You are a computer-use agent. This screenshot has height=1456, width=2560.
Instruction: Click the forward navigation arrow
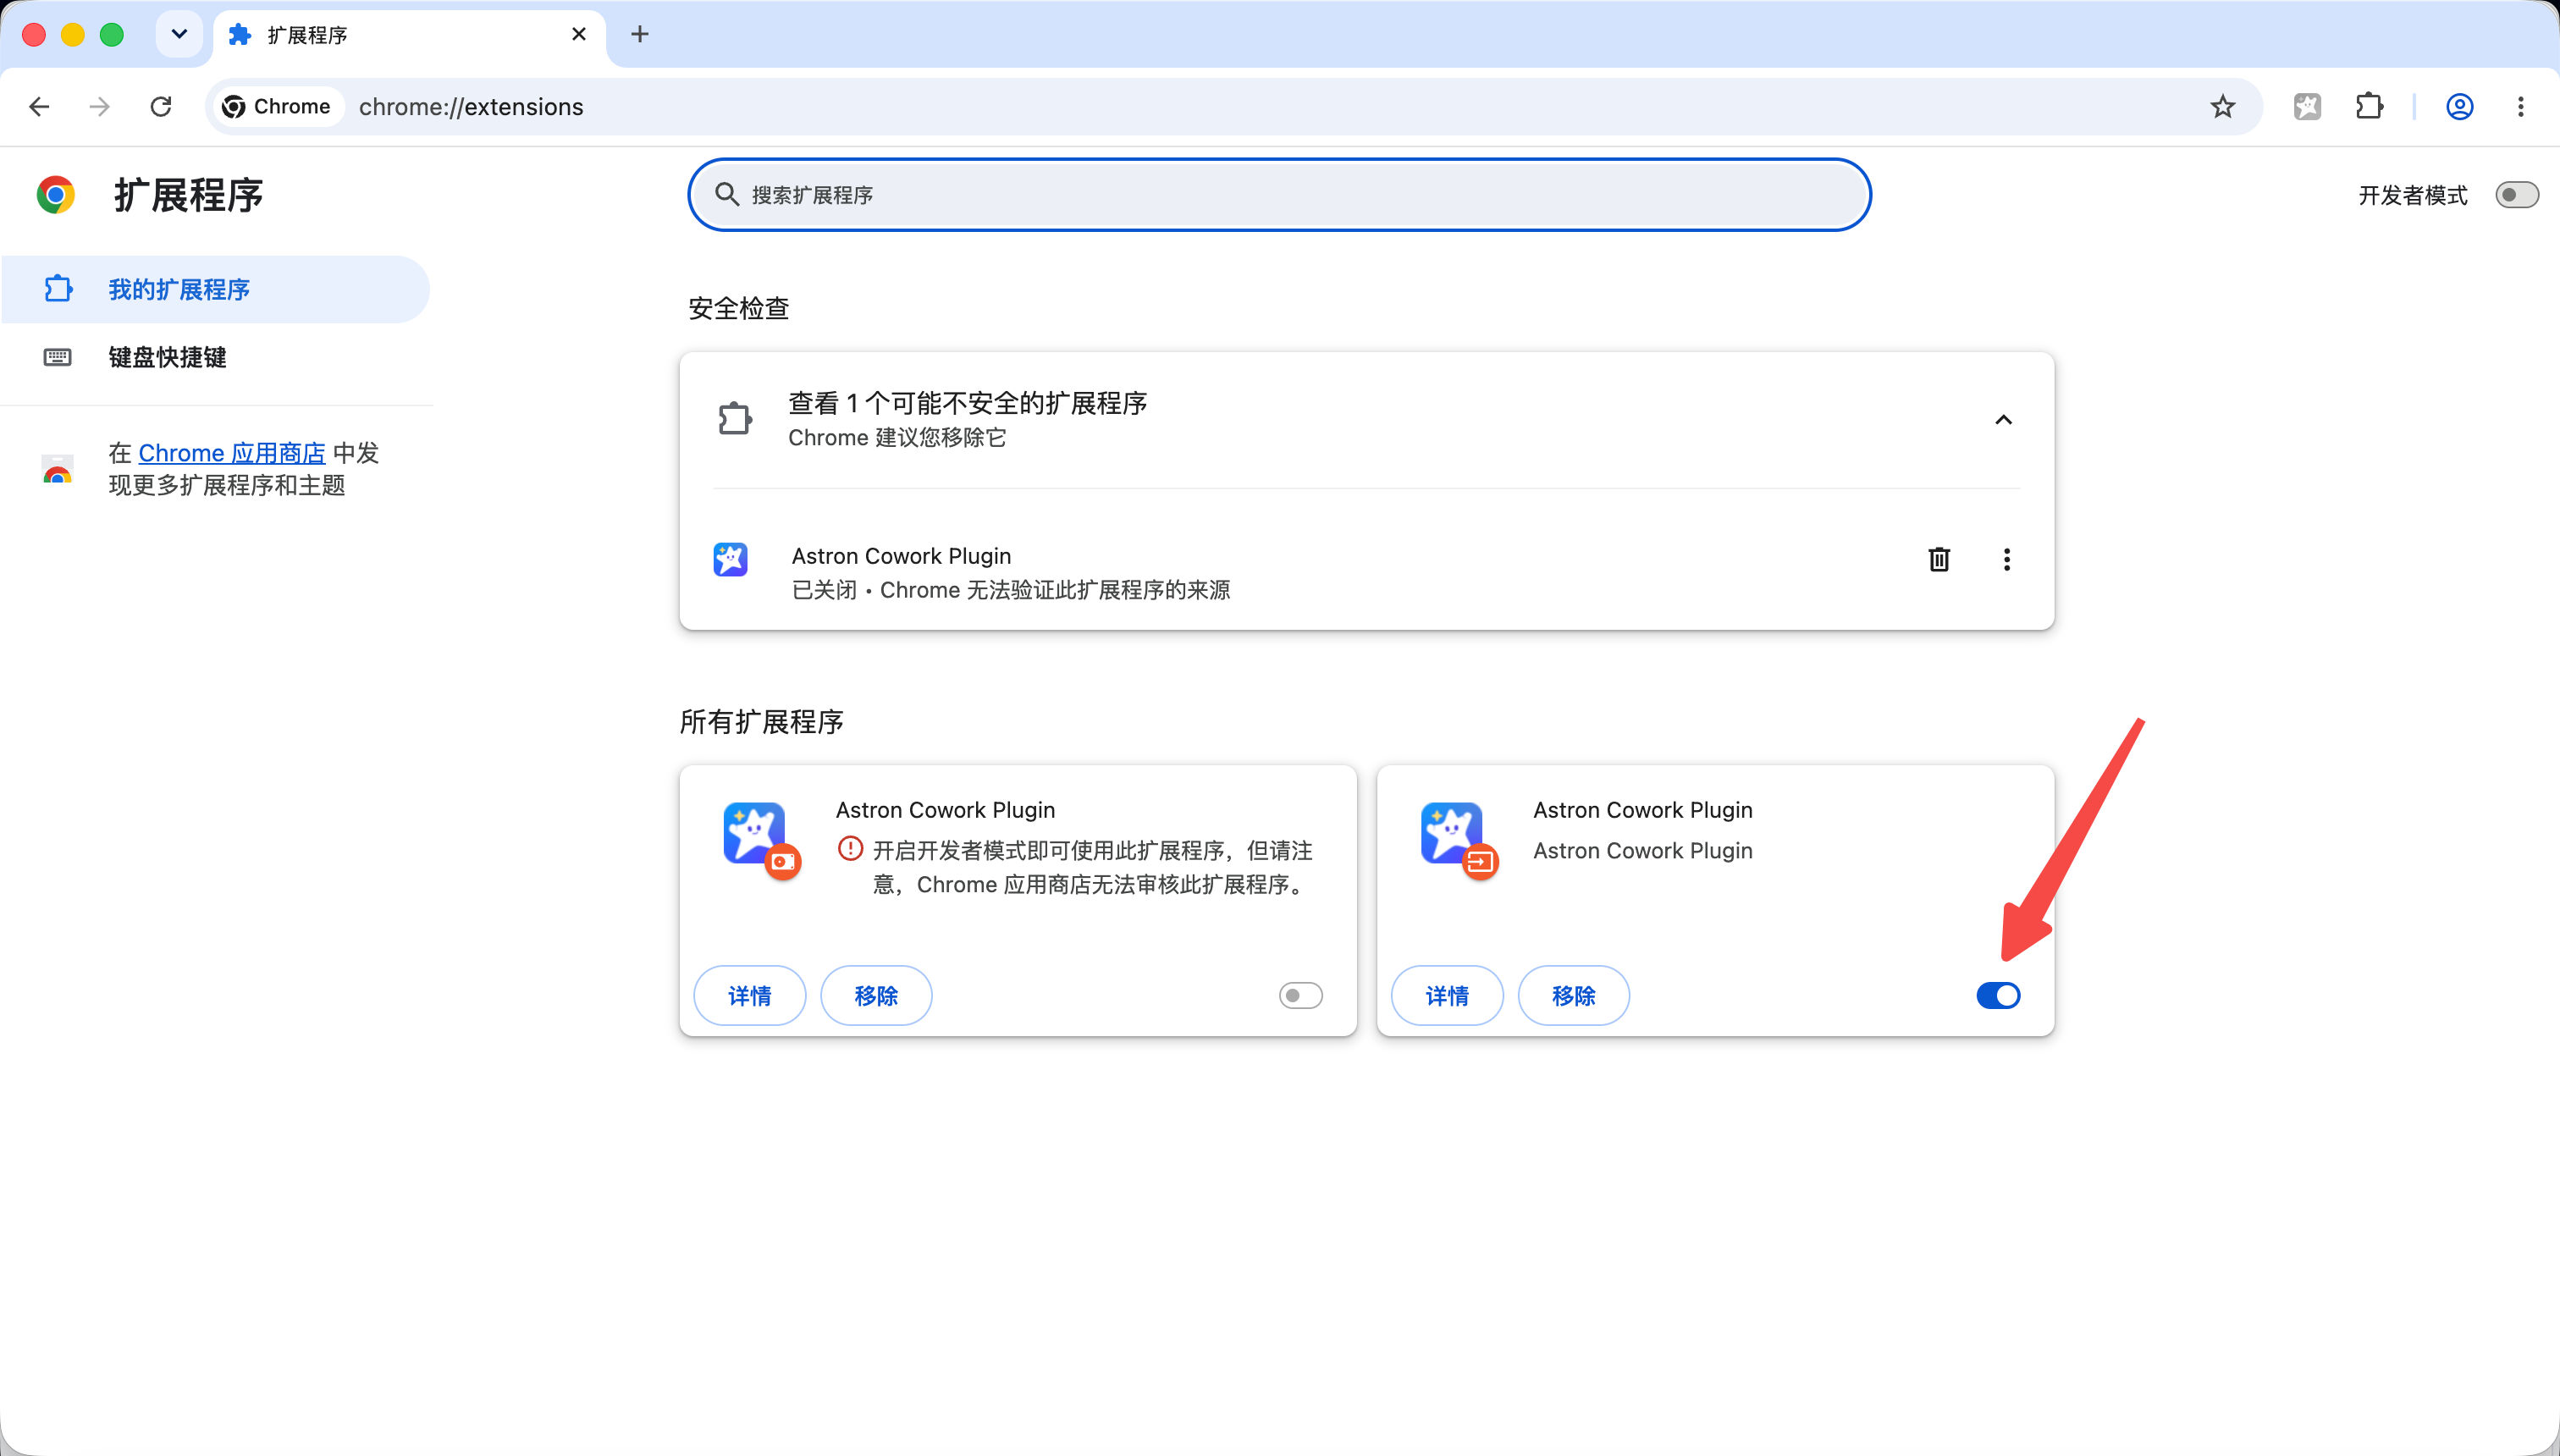coord(99,106)
